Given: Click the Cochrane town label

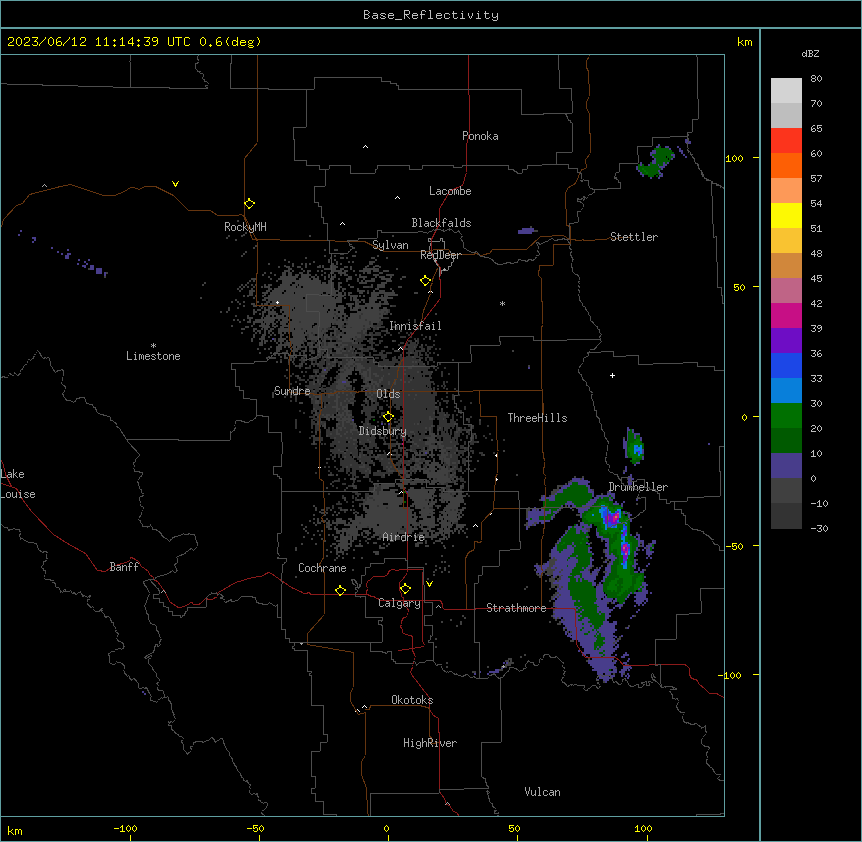Looking at the screenshot, I should point(322,568).
